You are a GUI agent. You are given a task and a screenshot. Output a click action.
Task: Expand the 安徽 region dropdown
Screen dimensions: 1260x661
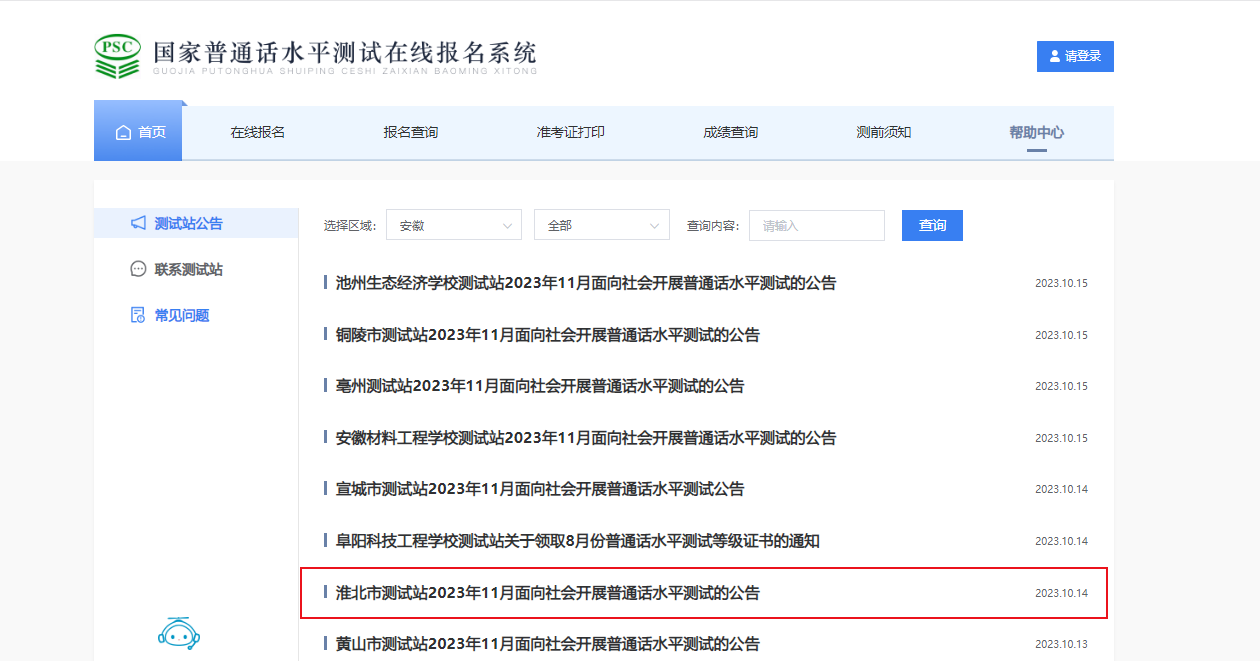tap(453, 226)
